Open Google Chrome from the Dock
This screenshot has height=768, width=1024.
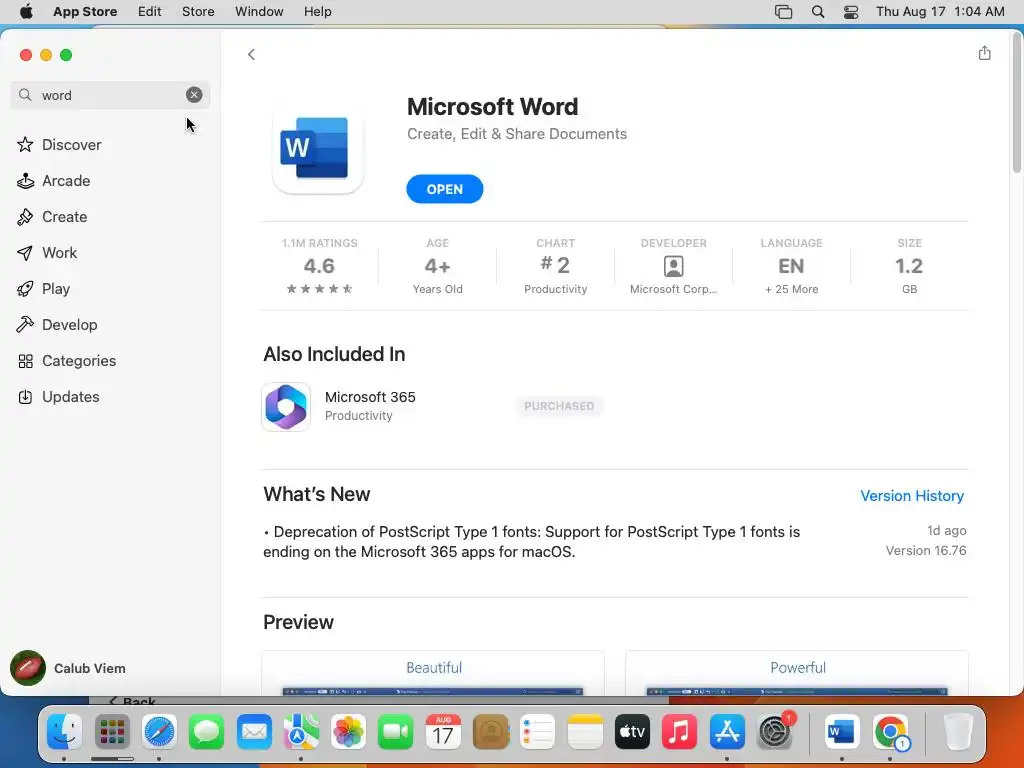pyautogui.click(x=891, y=732)
